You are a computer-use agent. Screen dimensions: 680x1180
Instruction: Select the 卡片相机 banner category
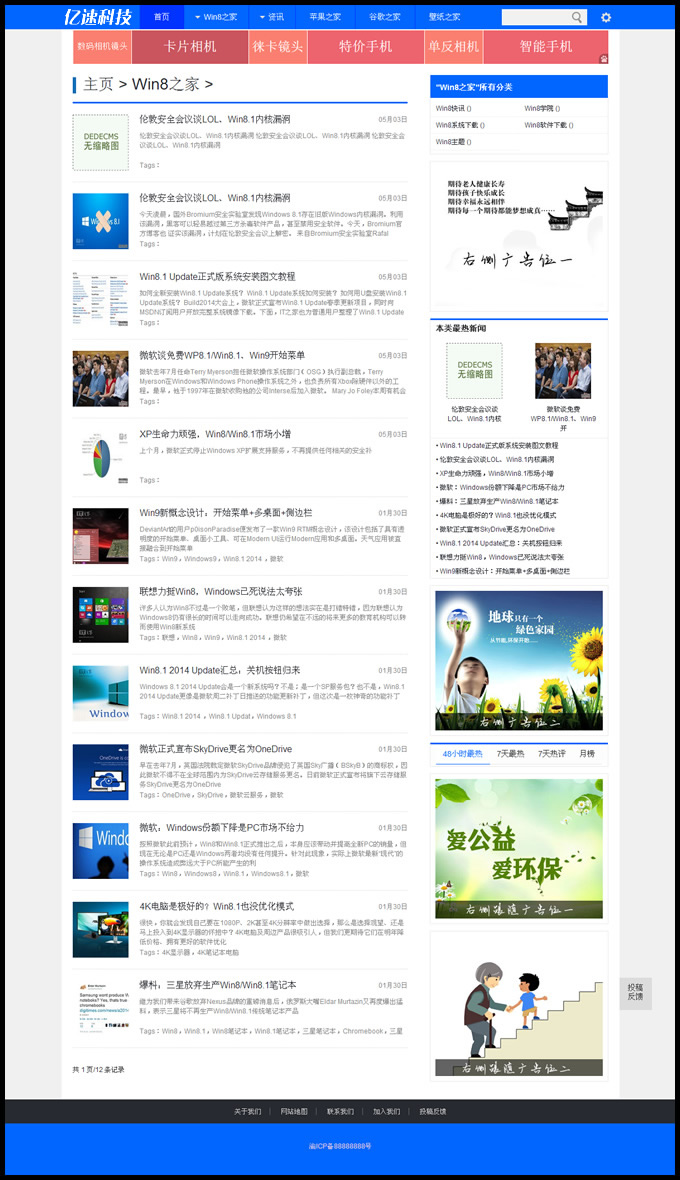pyautogui.click(x=190, y=47)
